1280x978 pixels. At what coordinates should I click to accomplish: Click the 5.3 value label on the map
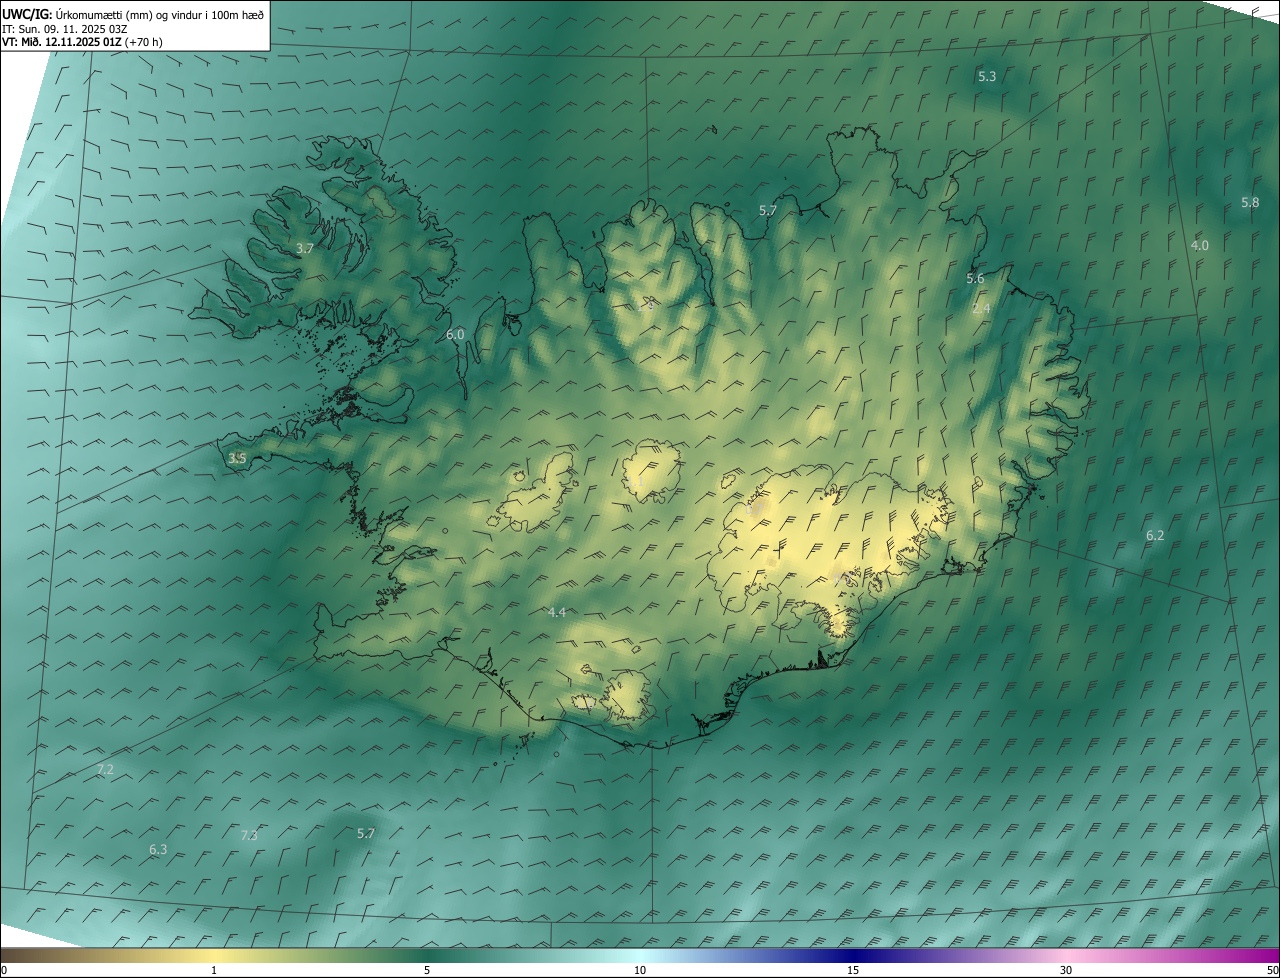pyautogui.click(x=987, y=76)
